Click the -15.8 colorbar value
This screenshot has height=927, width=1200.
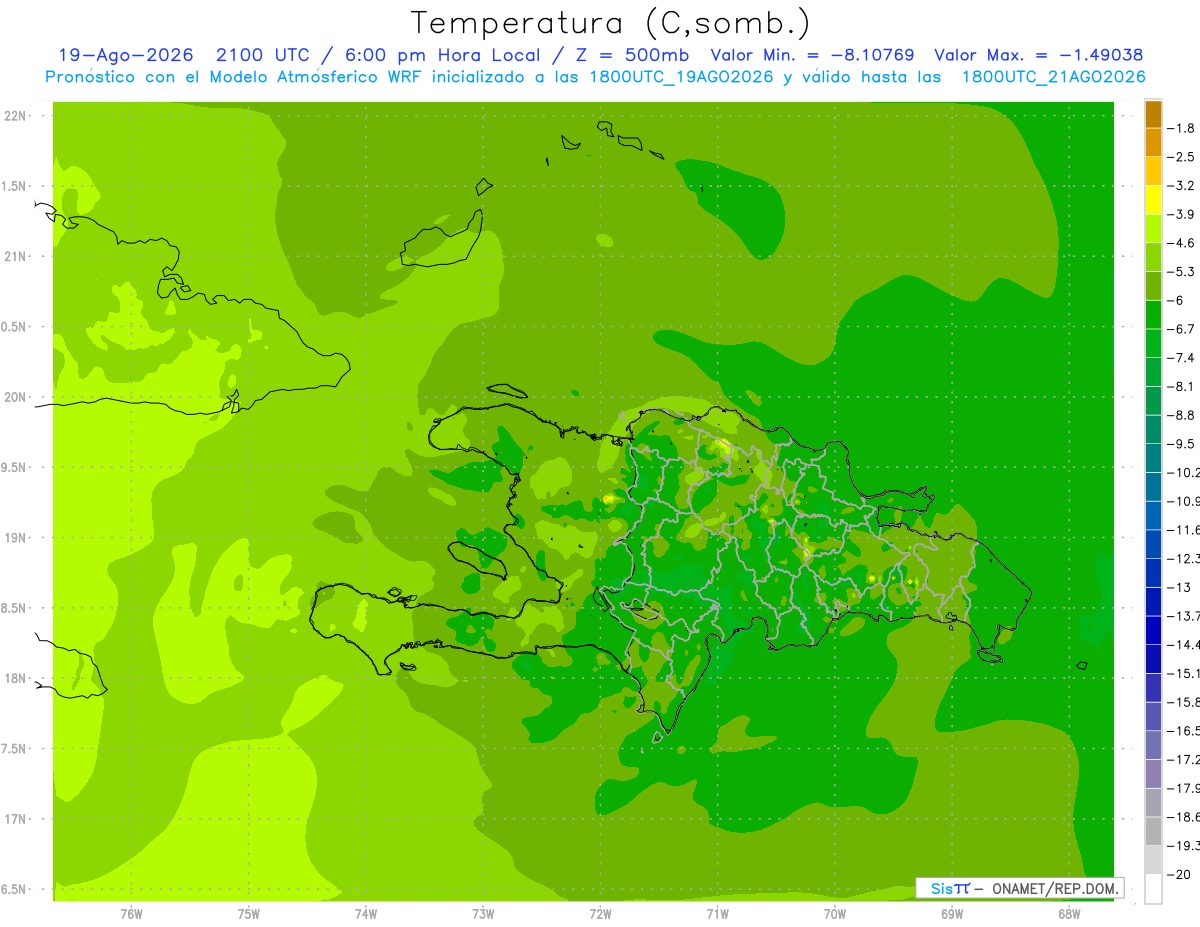pyautogui.click(x=1184, y=702)
